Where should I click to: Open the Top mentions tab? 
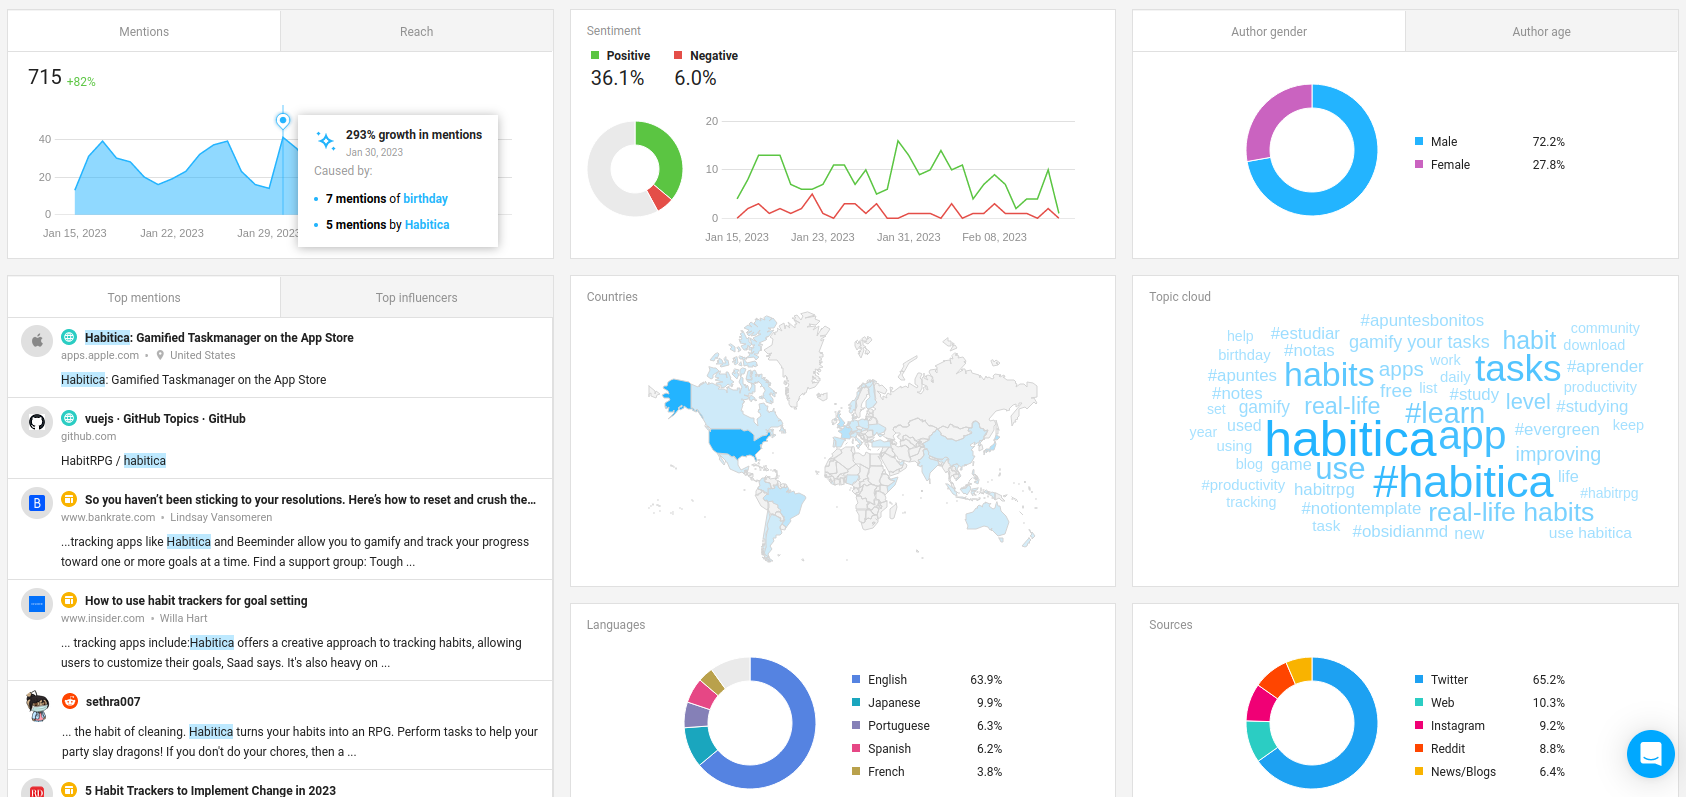point(144,297)
